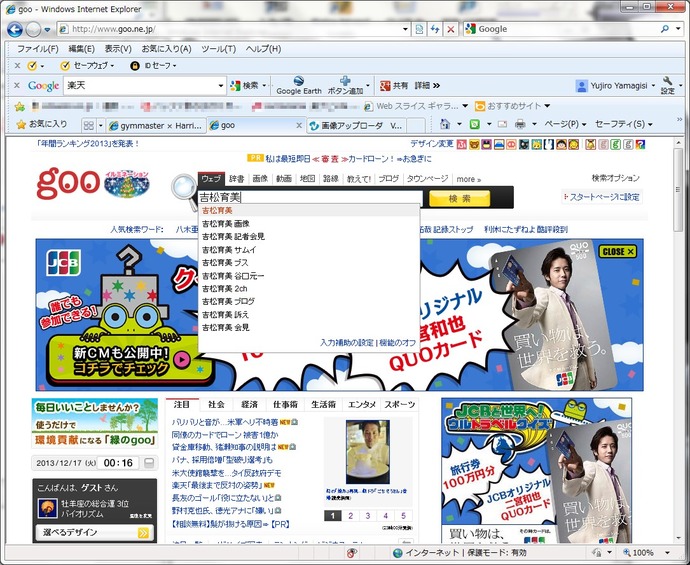690x565 pixels.
Task: Switch to the 画像アップローダ tab
Action: 356,126
